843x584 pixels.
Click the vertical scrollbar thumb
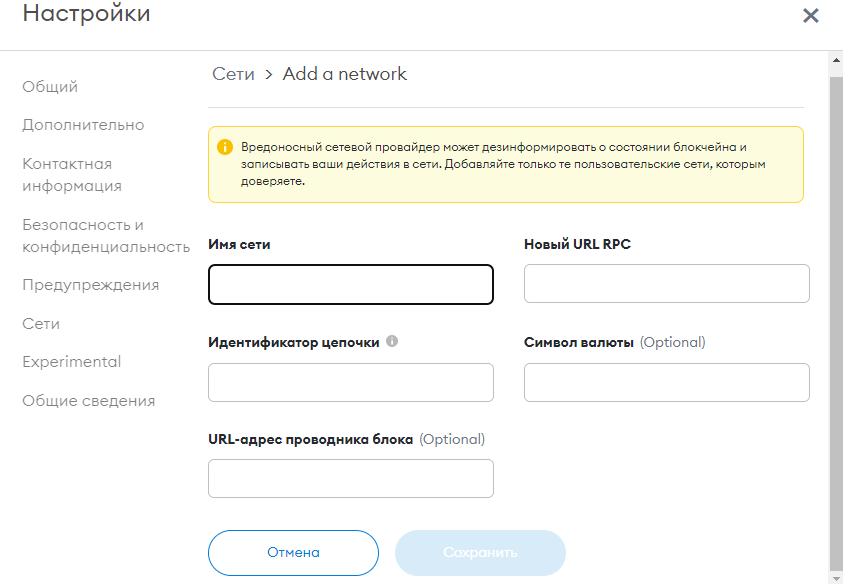point(836,323)
